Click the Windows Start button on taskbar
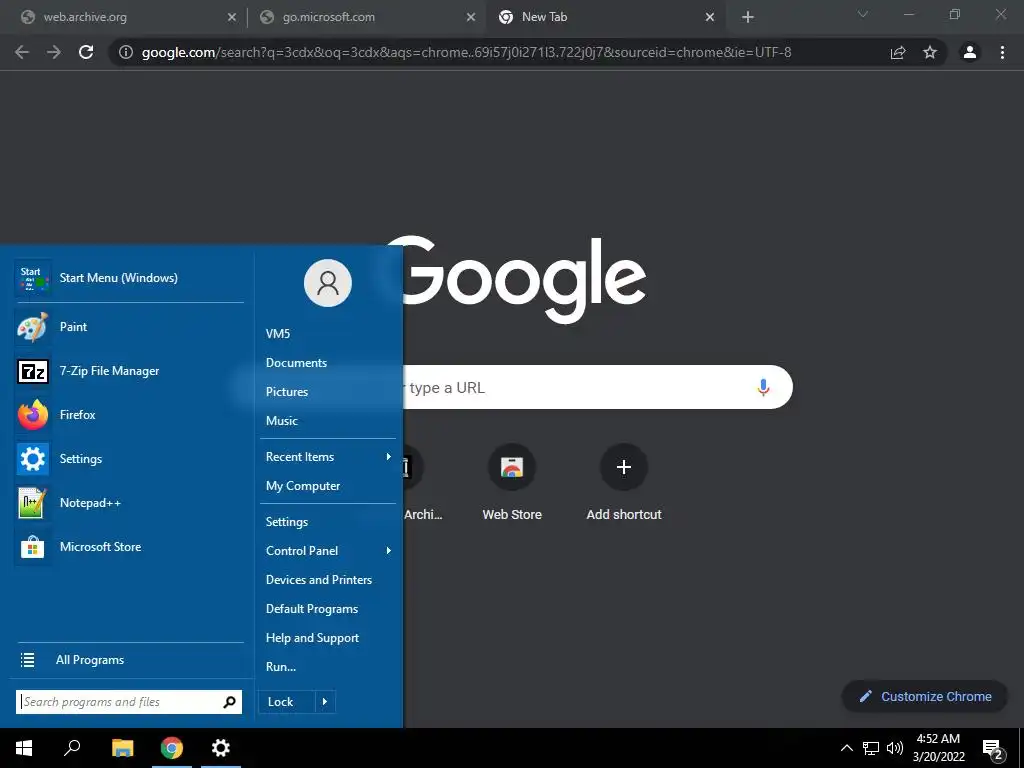The image size is (1024, 768). [x=24, y=748]
